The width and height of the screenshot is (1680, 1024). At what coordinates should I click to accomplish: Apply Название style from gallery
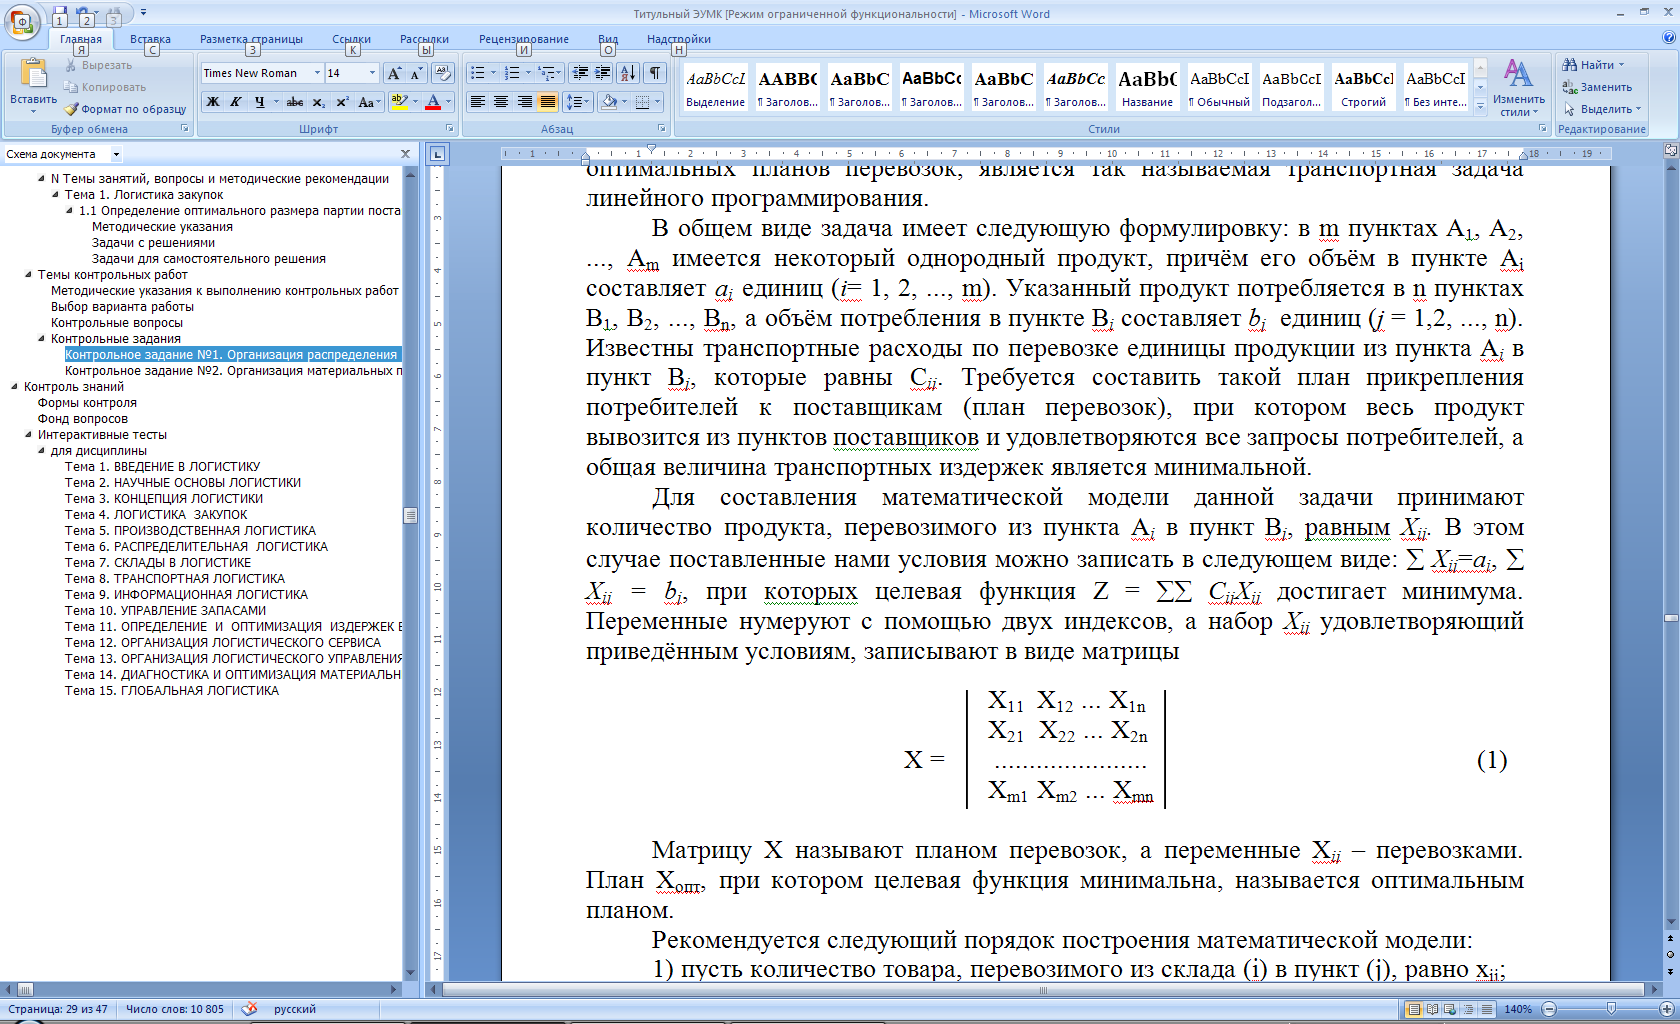pos(1147,88)
